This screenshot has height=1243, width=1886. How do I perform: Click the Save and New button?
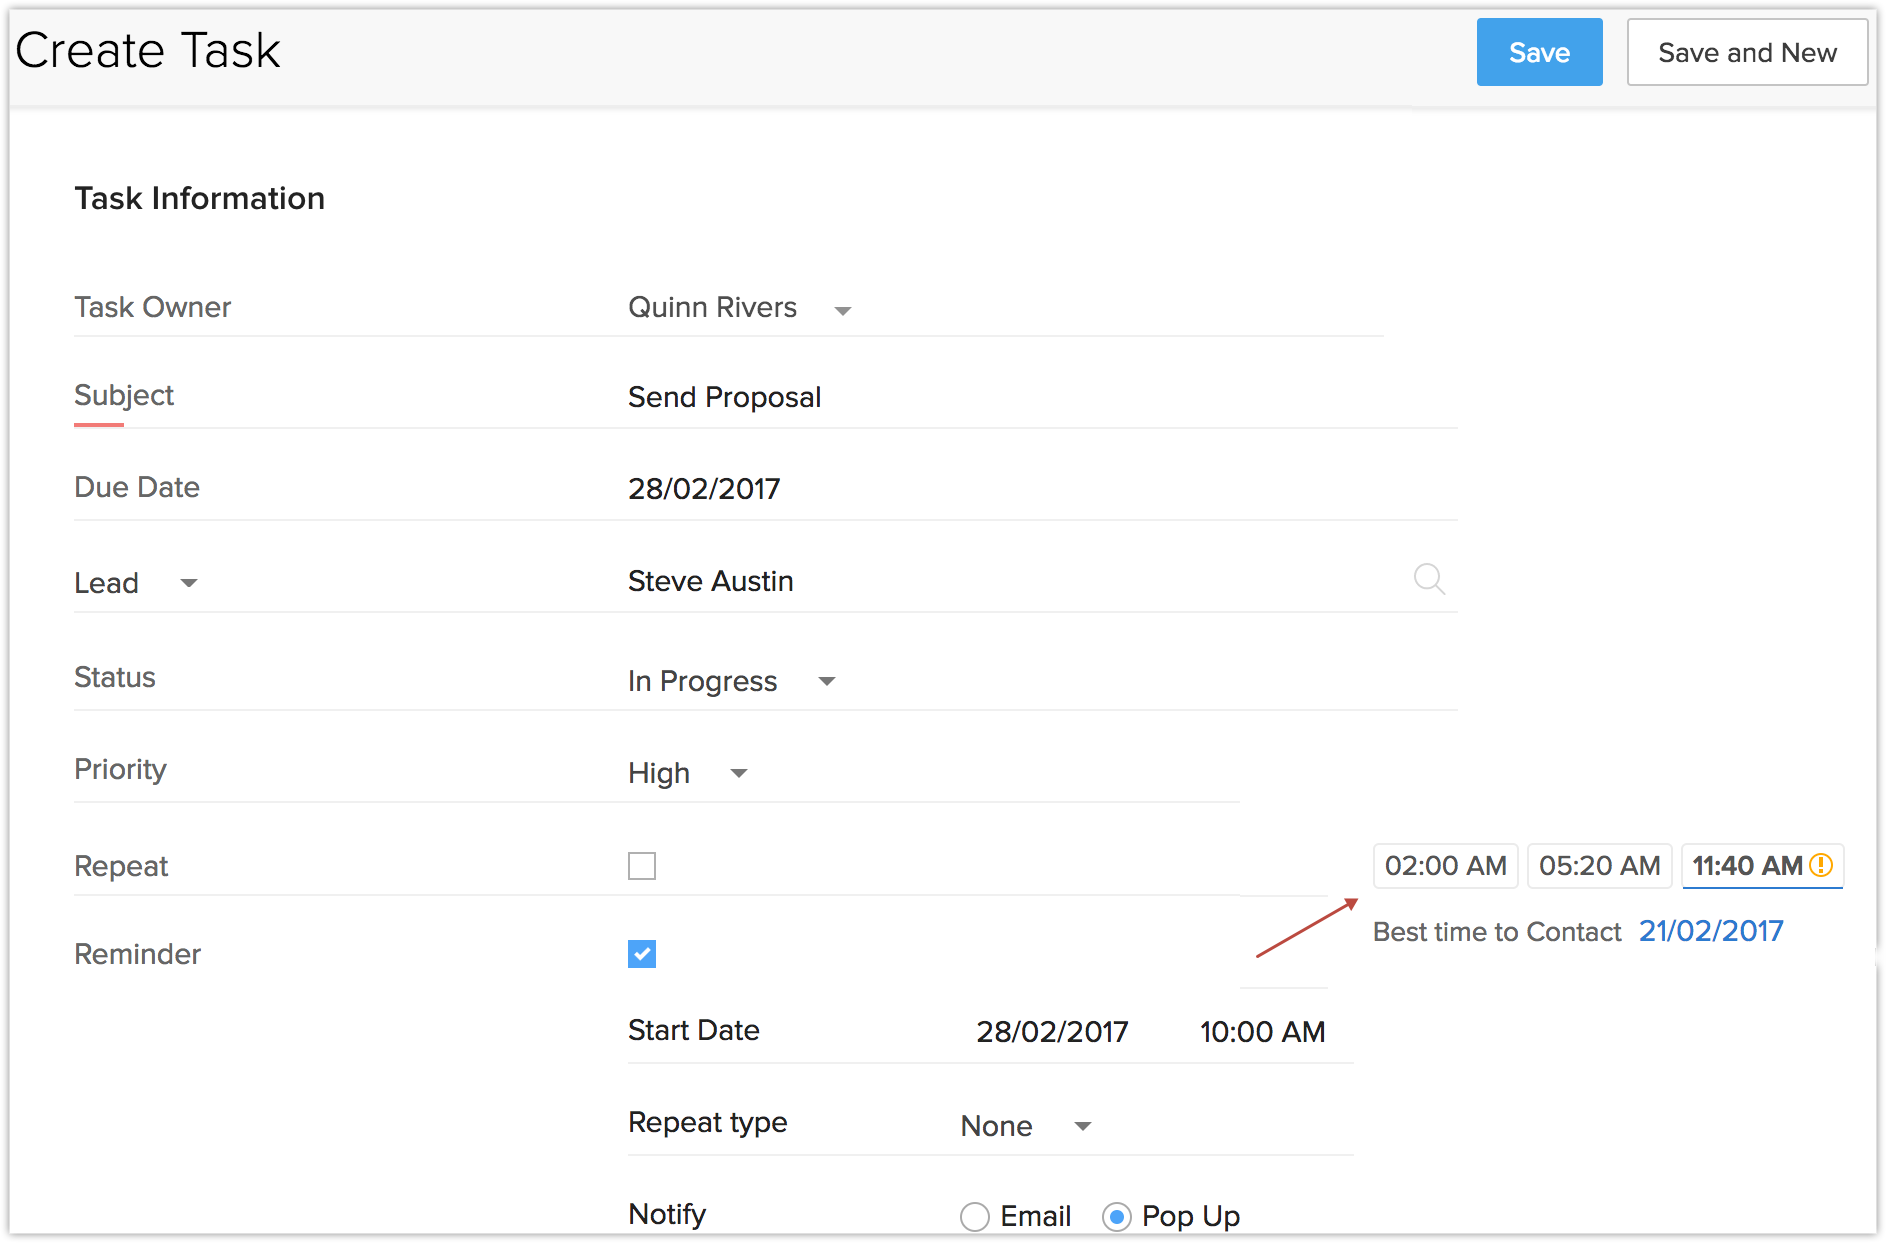click(1747, 52)
